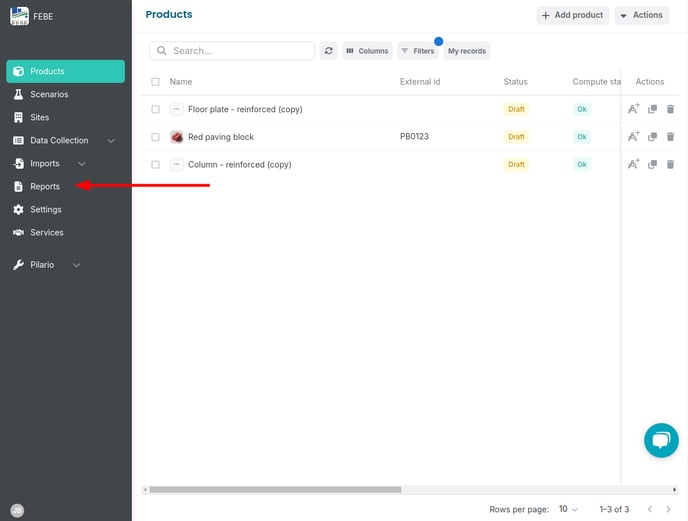
Task: Click the Pilario wrench icon
Action: [x=18, y=265]
